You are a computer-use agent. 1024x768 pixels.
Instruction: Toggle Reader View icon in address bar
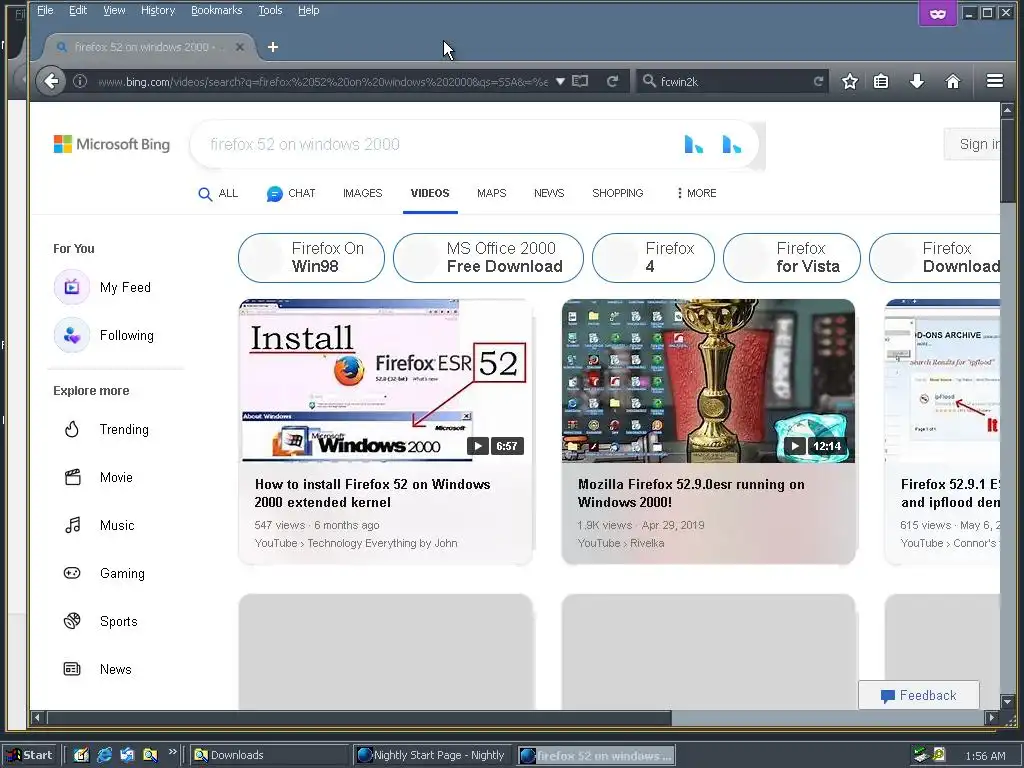pyautogui.click(x=580, y=81)
